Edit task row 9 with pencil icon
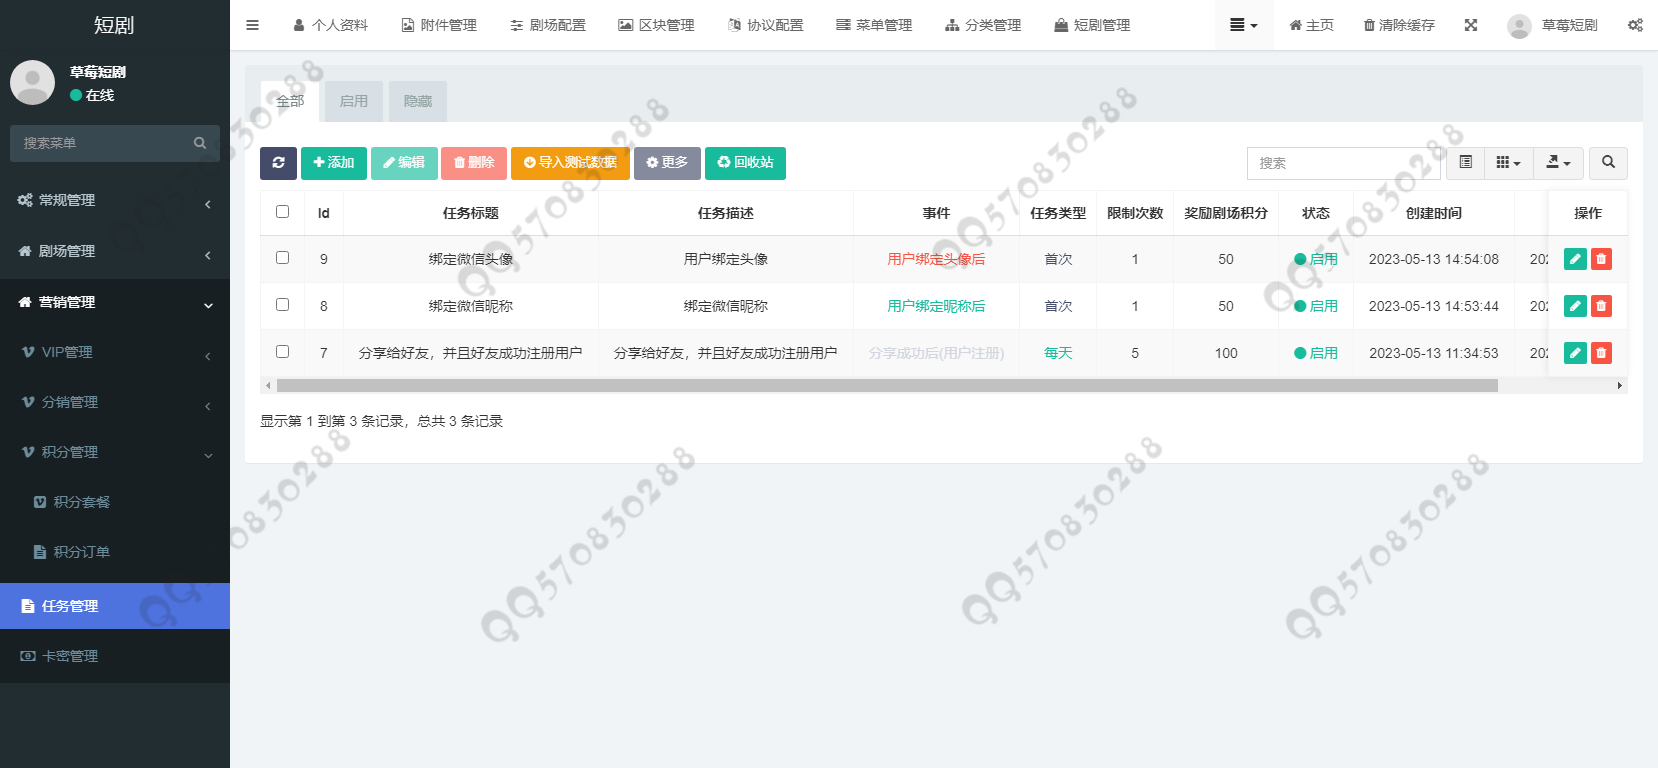This screenshot has width=1658, height=768. [1575, 259]
